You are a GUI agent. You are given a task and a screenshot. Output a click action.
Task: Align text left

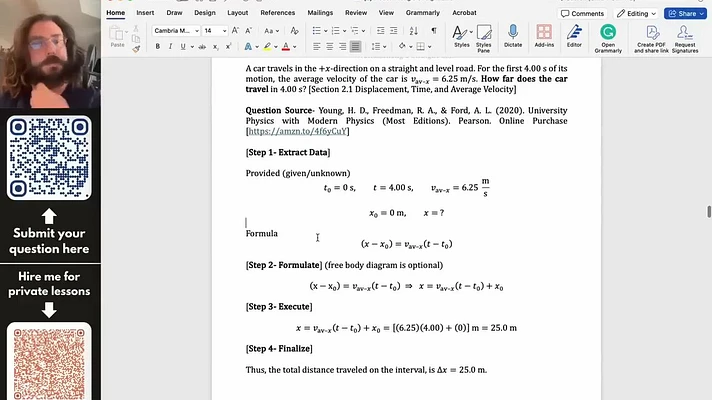[316, 46]
